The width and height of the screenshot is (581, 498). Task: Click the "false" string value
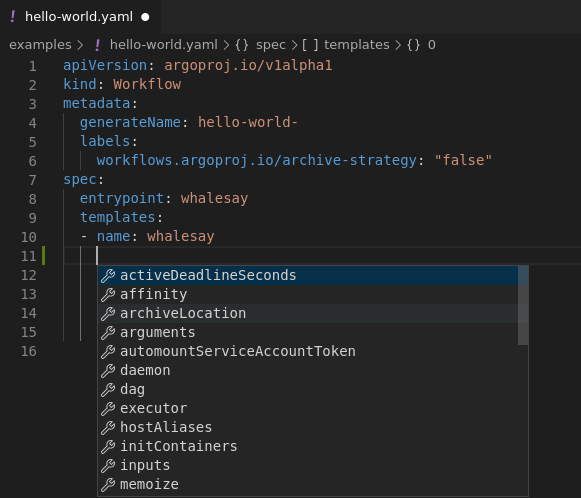click(463, 160)
